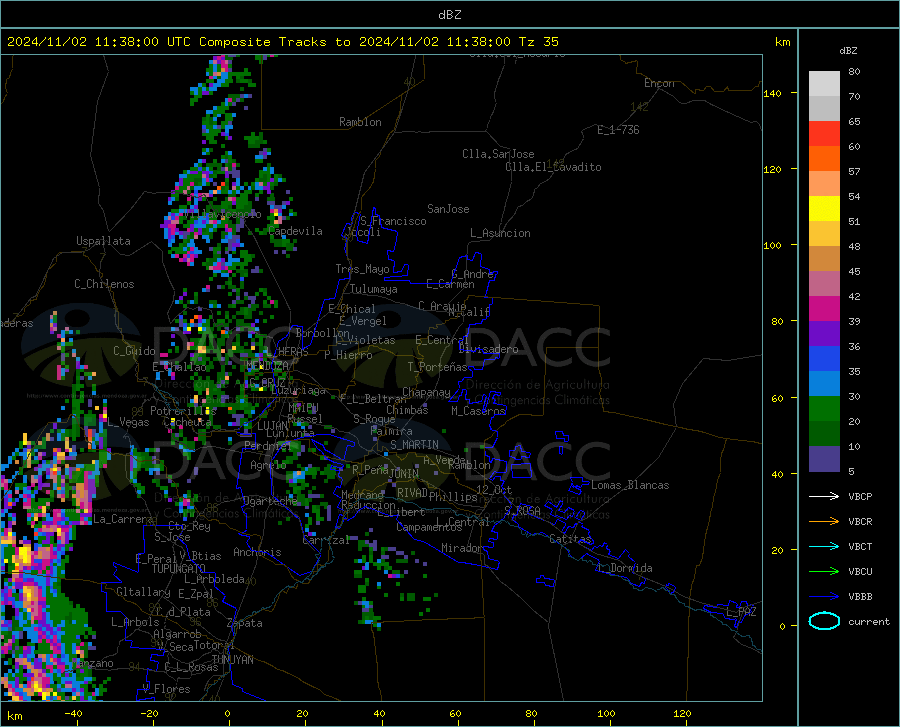This screenshot has width=900, height=727.
Task: Pick the slate purple 10 dBZ swatch
Action: 824,459
